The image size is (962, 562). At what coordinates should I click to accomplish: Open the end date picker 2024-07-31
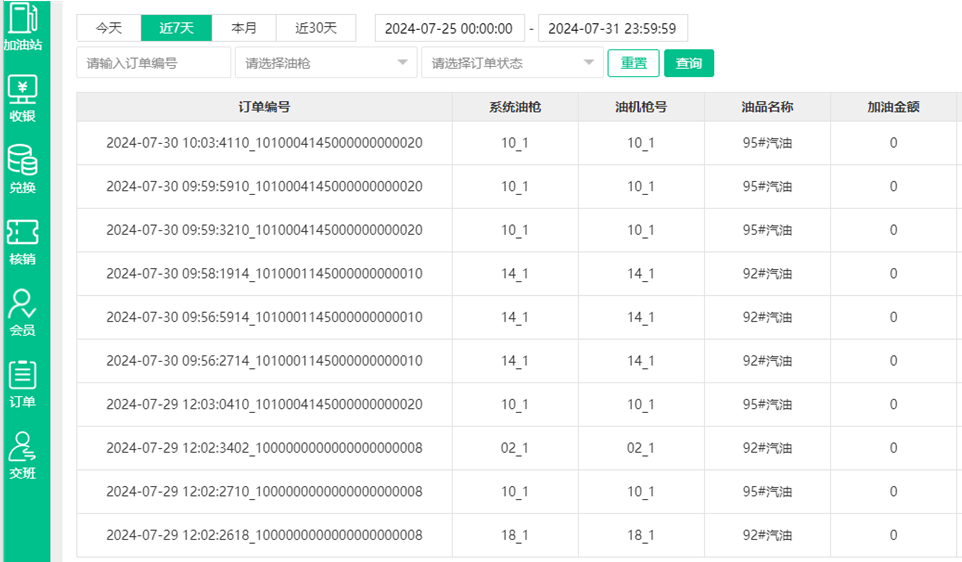tap(612, 28)
